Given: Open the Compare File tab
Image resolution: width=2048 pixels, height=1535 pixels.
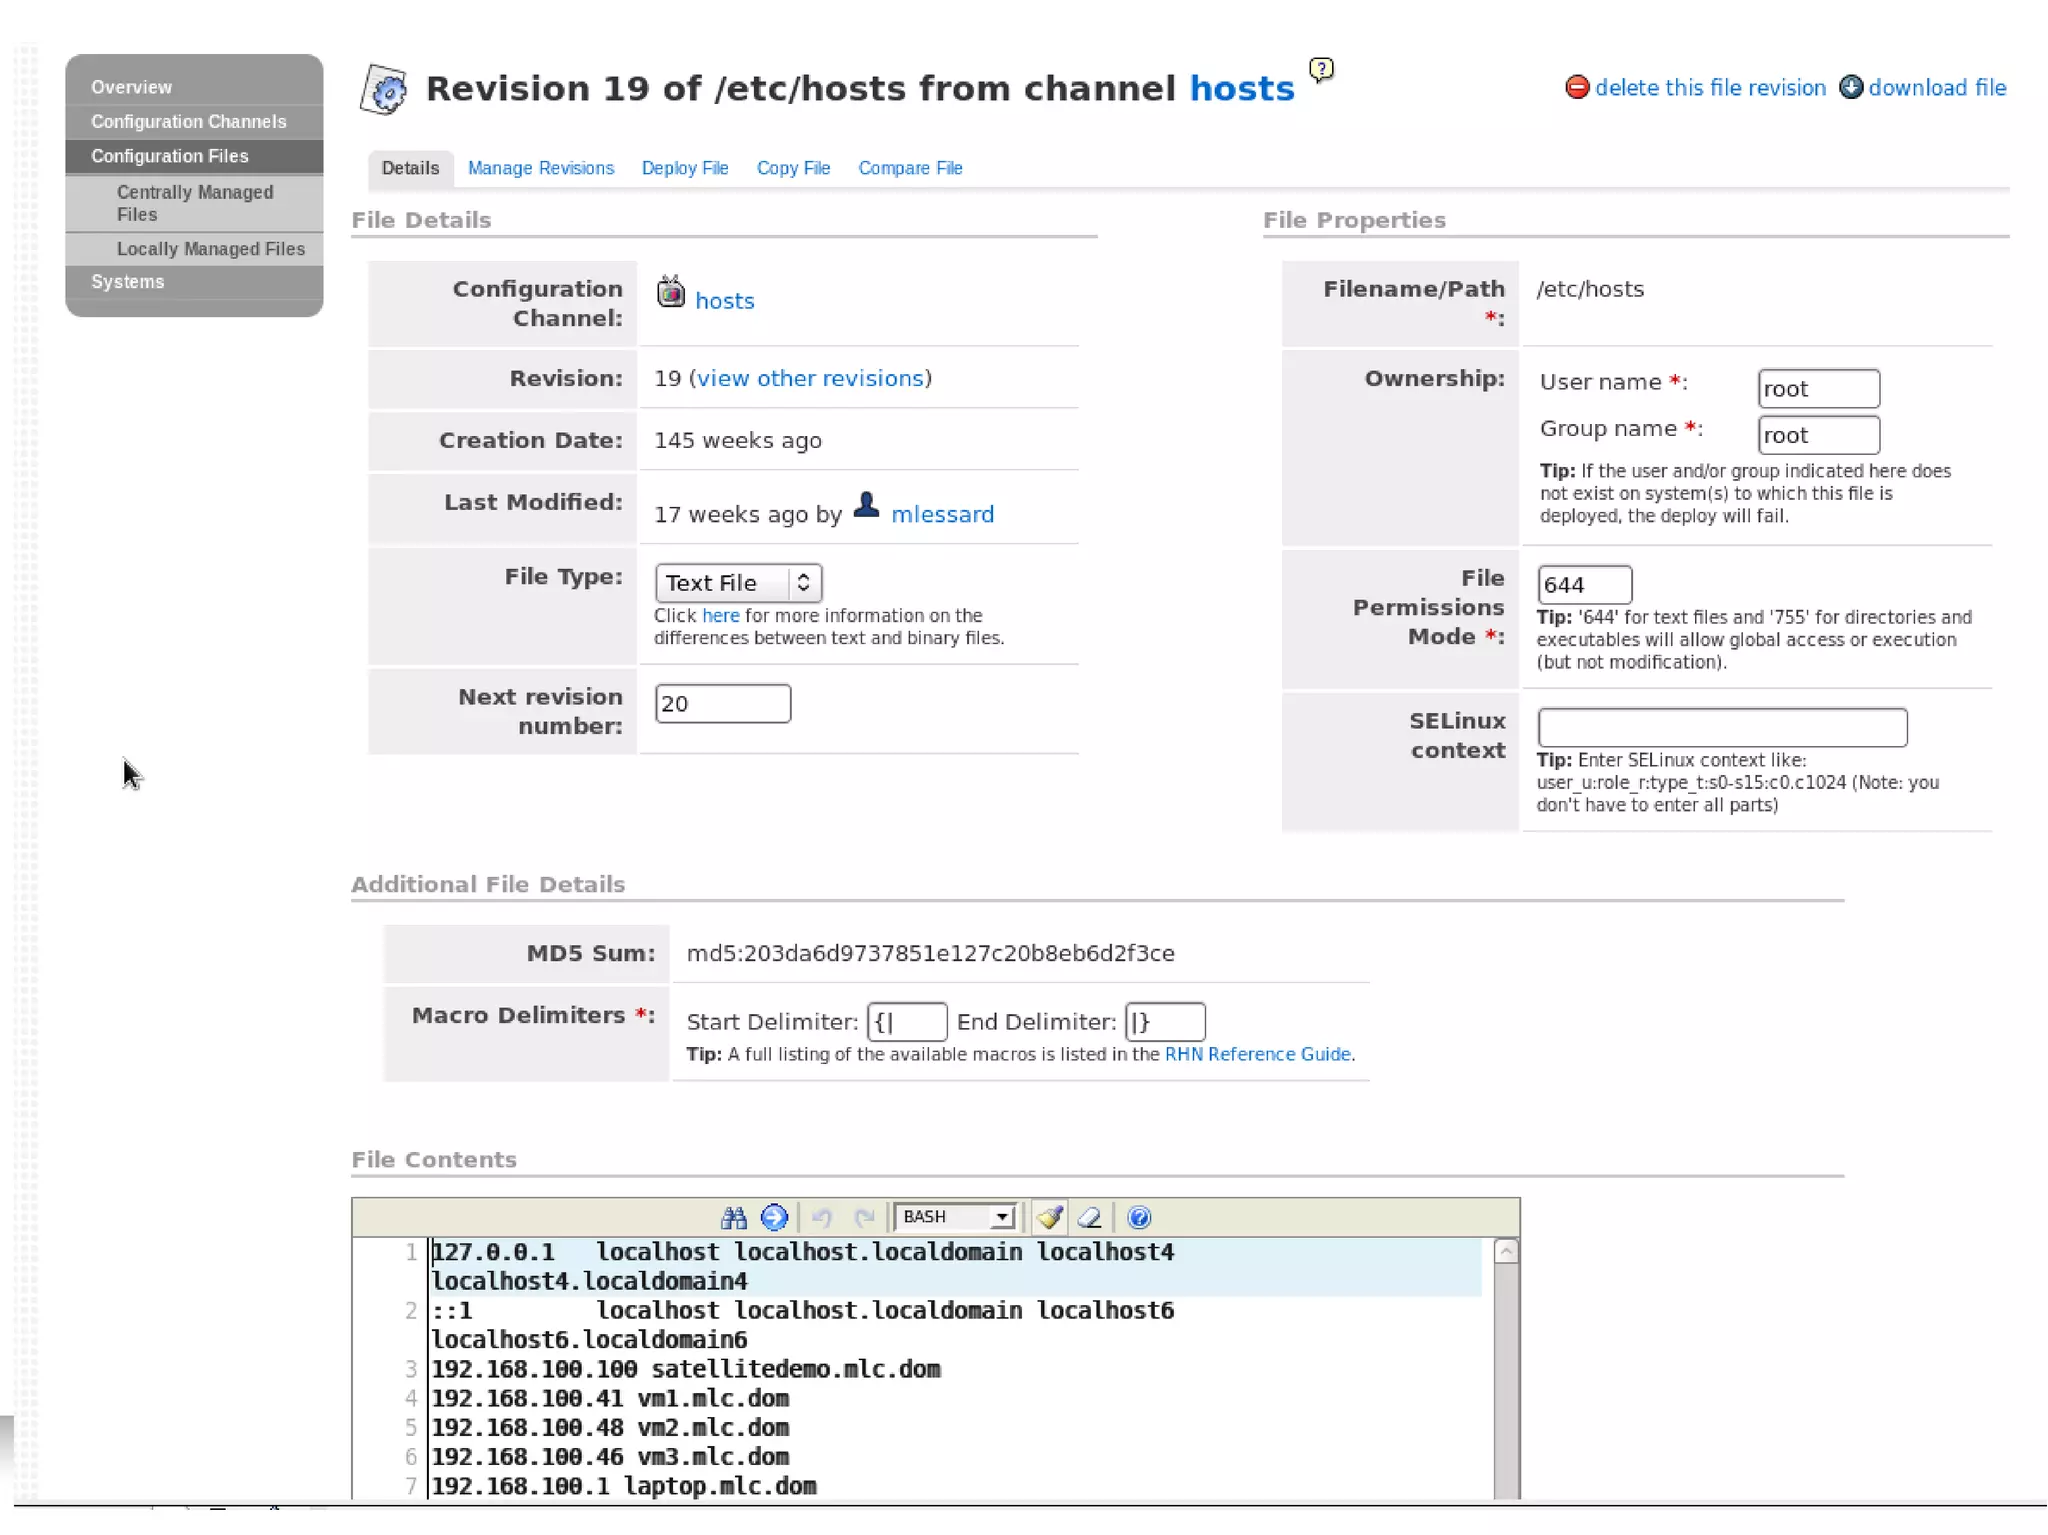Looking at the screenshot, I should (x=910, y=168).
